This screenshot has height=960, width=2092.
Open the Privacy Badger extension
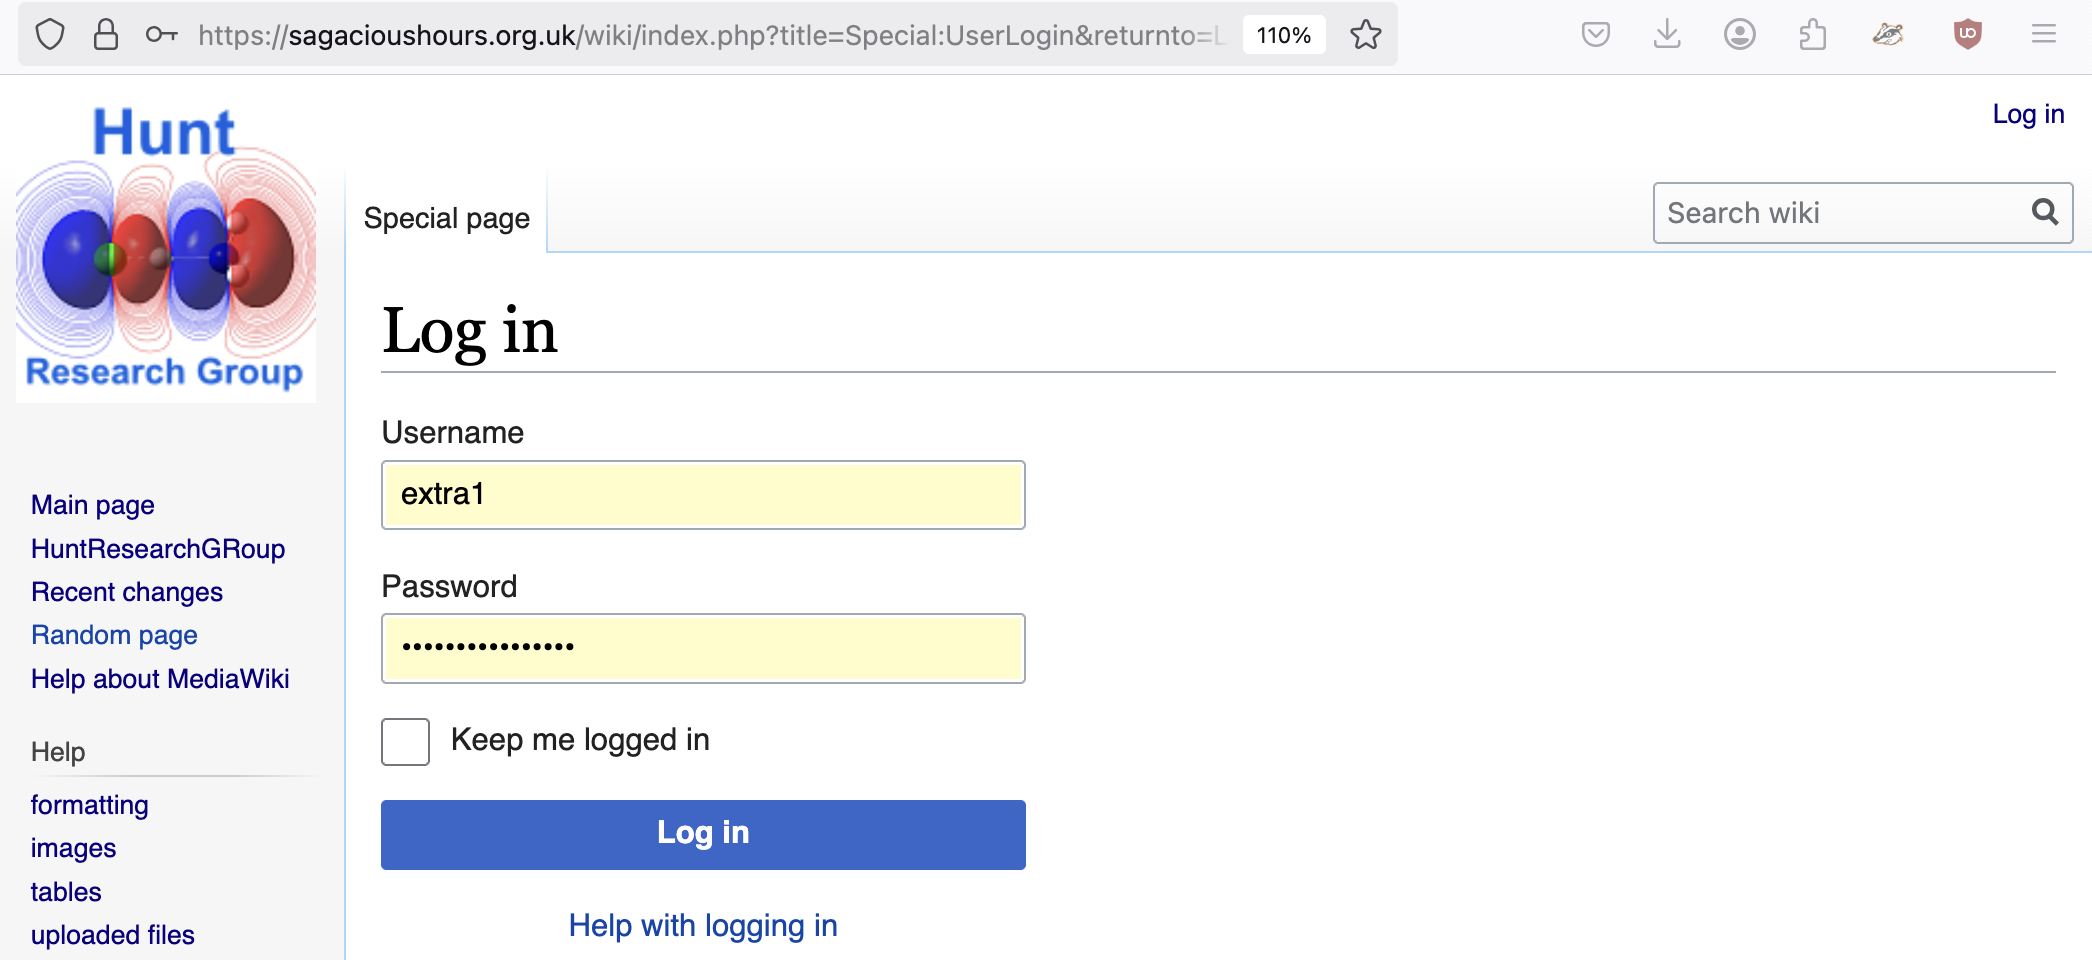tap(1889, 33)
